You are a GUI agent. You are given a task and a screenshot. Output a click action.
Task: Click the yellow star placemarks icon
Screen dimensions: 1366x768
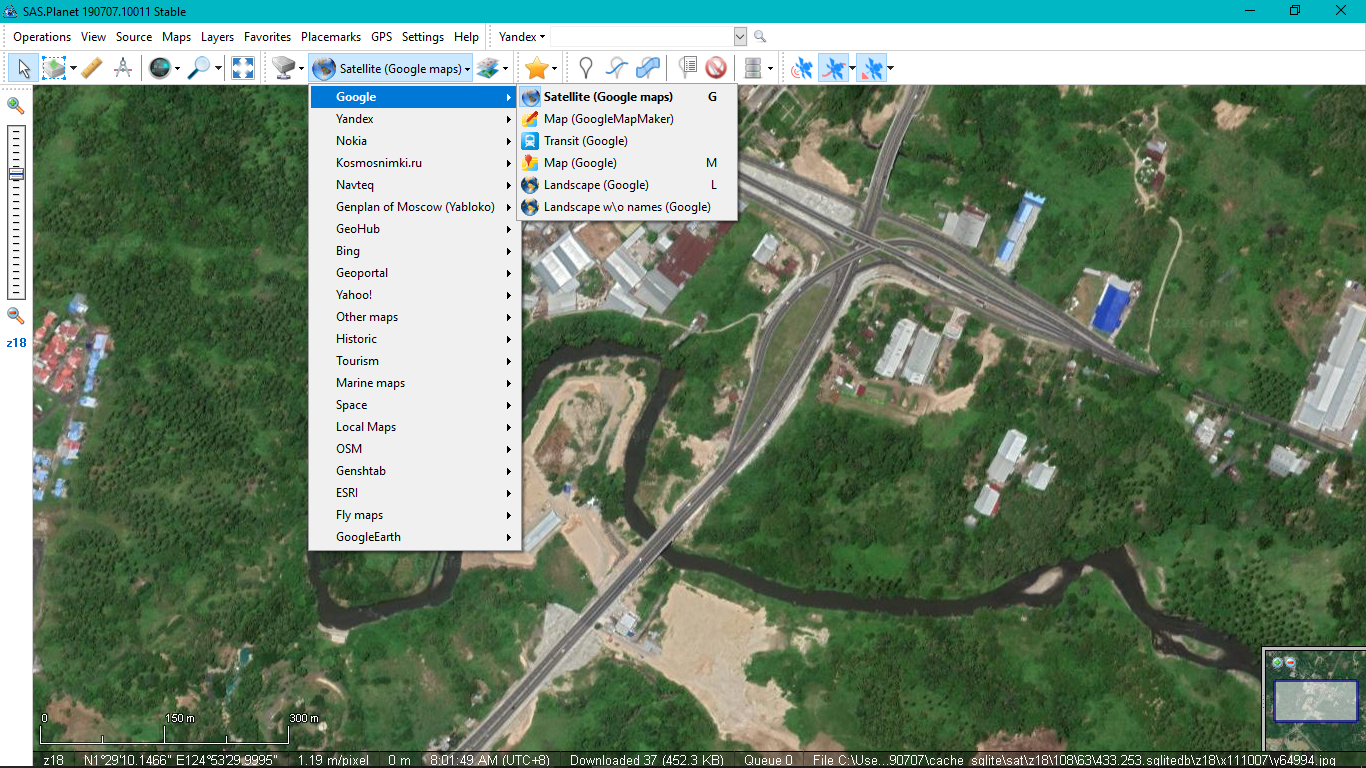(x=538, y=67)
